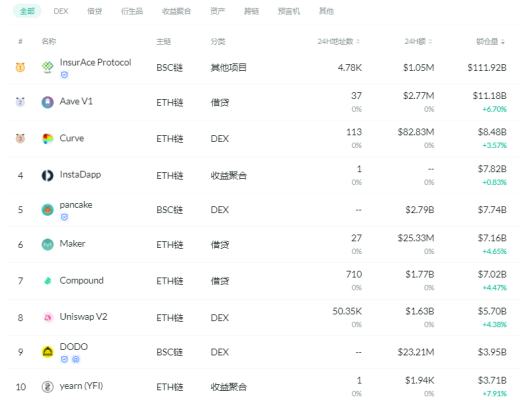Click the Curve rainbow logo icon
The width and height of the screenshot is (520, 400).
48,138
